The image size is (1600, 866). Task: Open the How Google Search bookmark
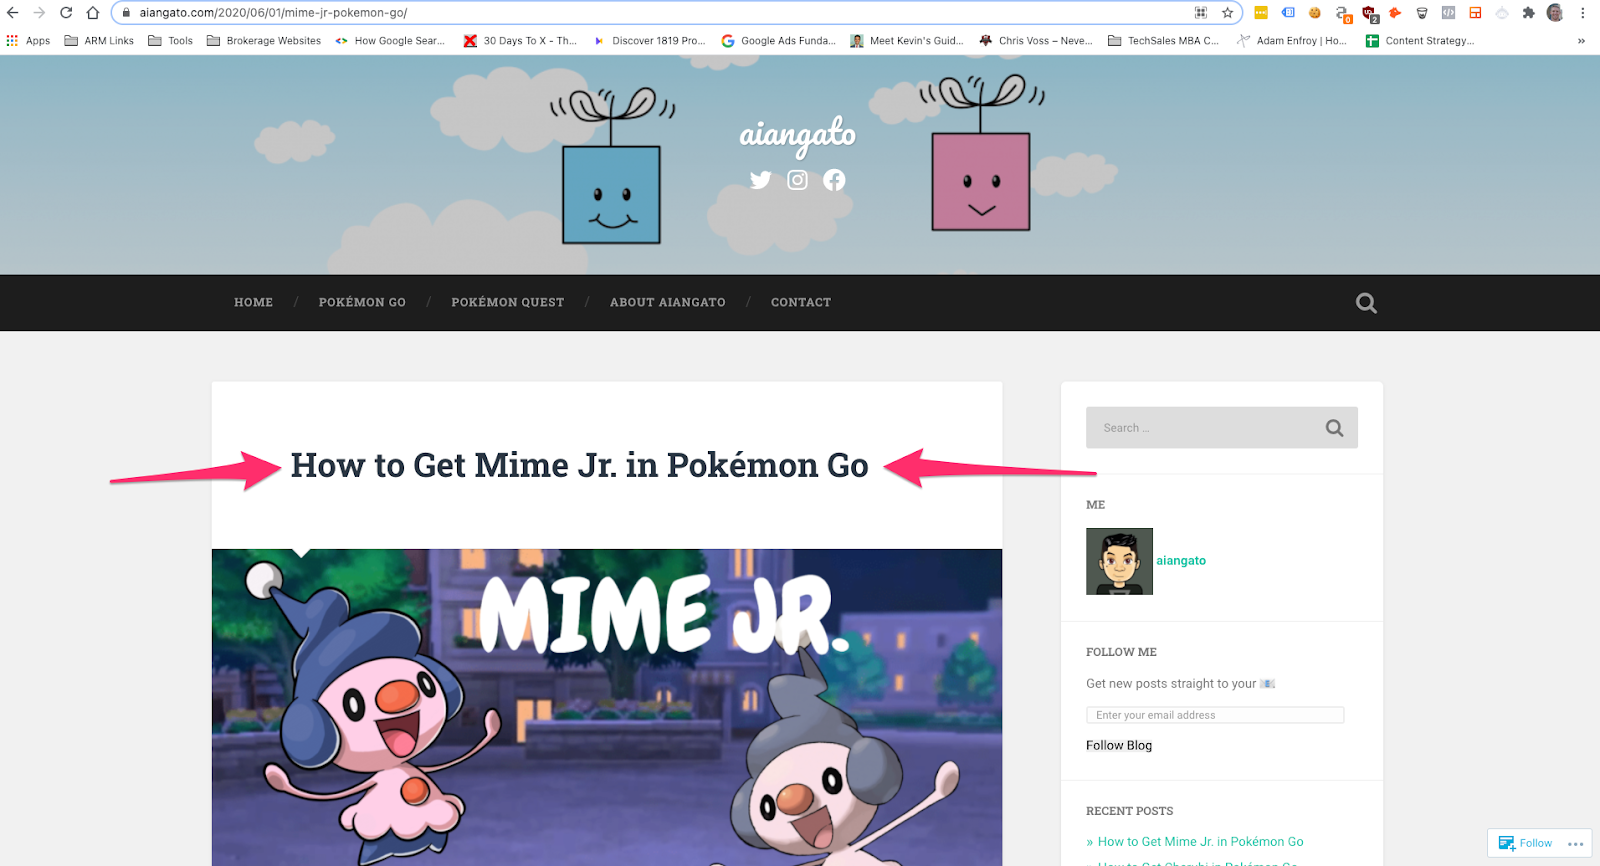coord(390,41)
